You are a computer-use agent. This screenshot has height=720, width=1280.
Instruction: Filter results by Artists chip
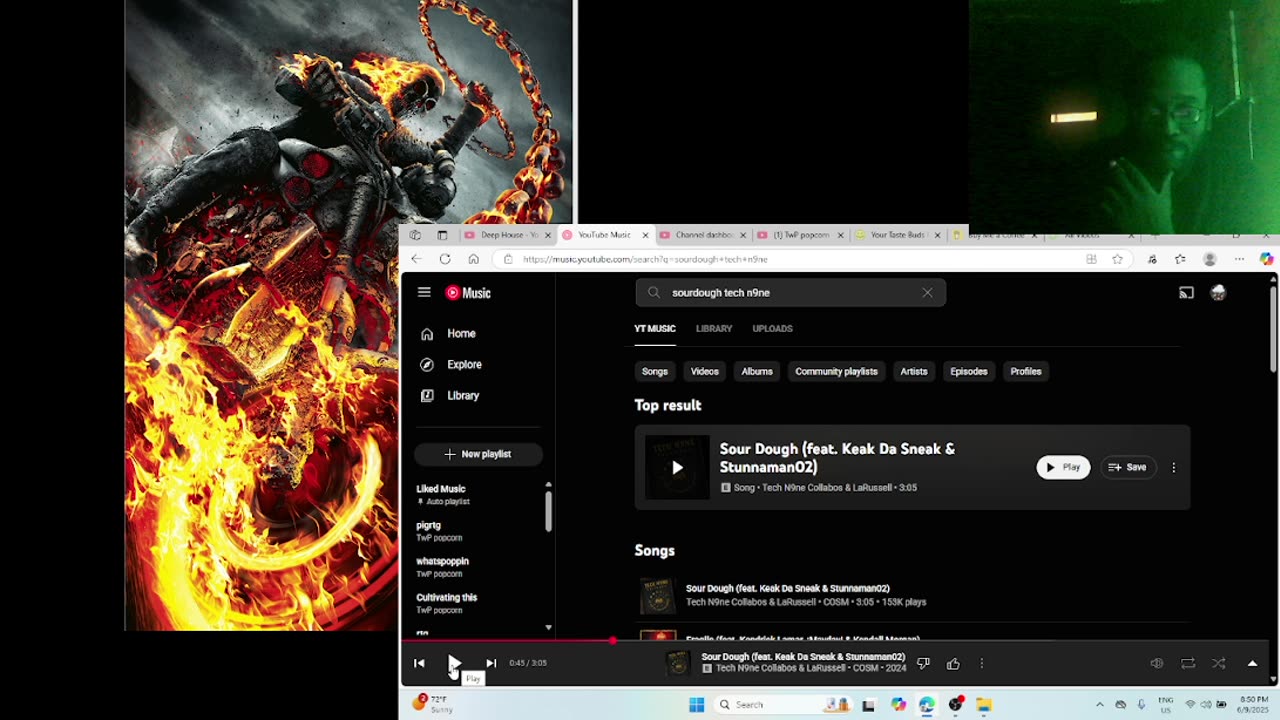pos(914,372)
